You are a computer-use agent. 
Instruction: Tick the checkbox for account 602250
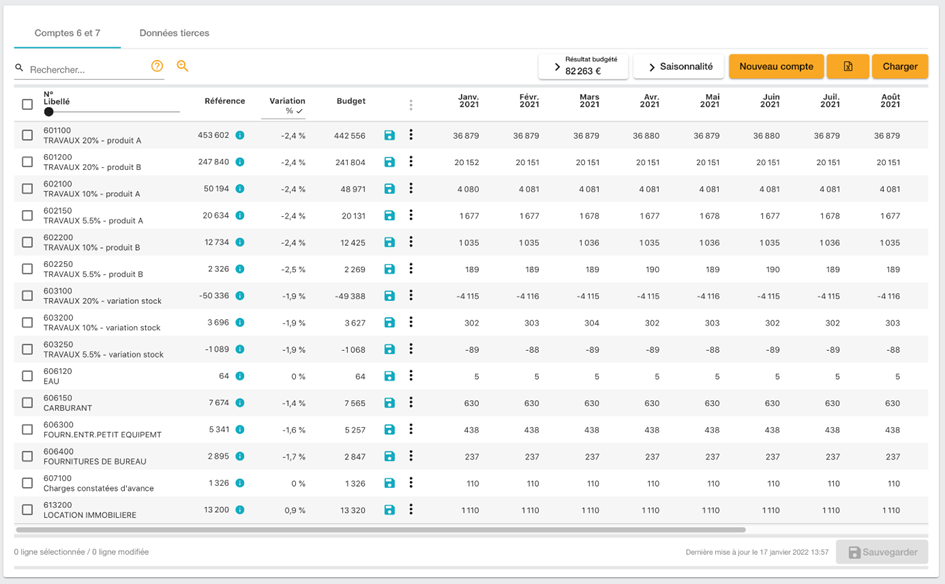tap(27, 269)
